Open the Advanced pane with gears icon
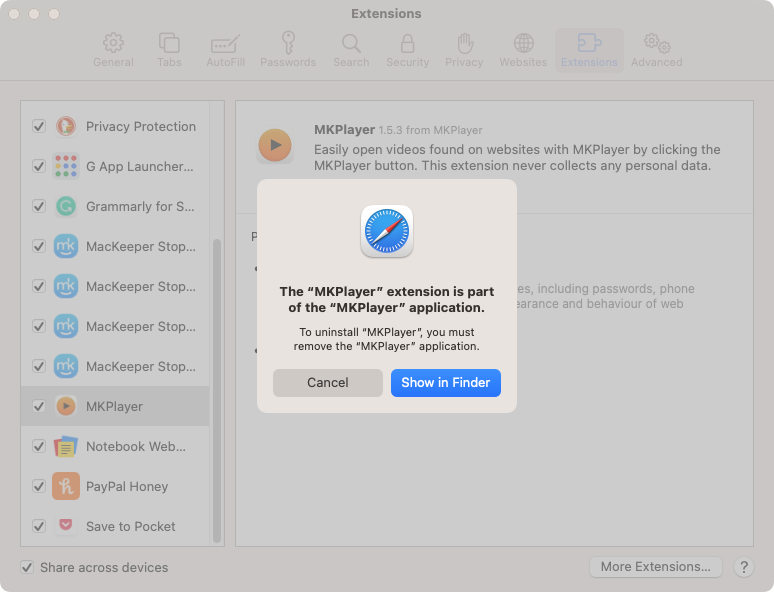 point(657,50)
